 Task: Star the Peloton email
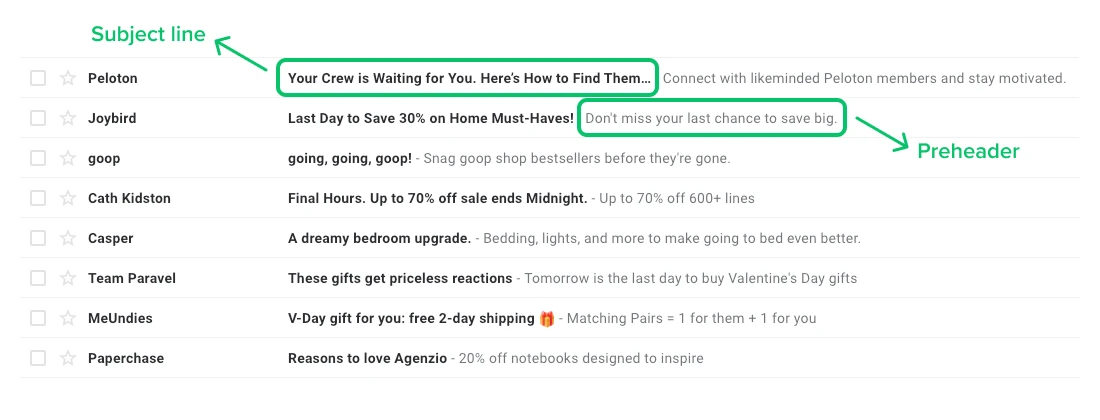click(68, 78)
